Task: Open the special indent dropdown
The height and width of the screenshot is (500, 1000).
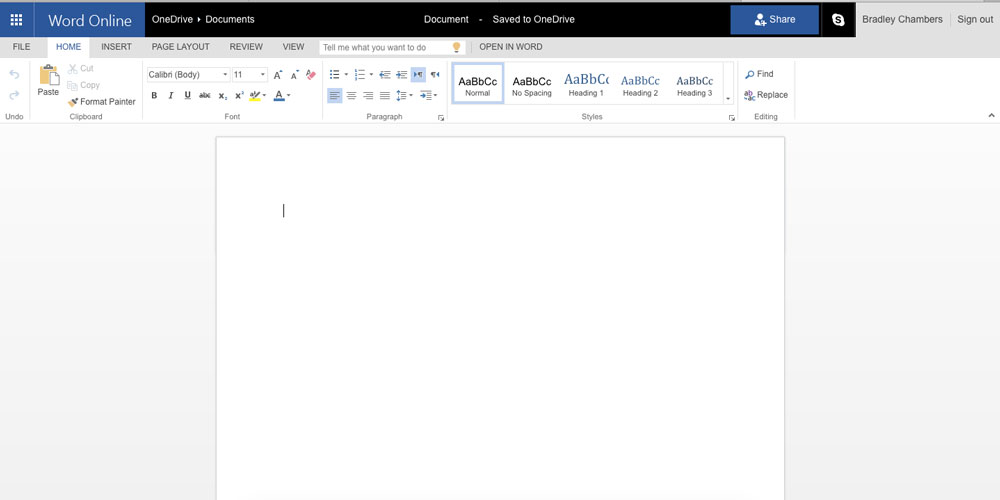Action: 428,96
